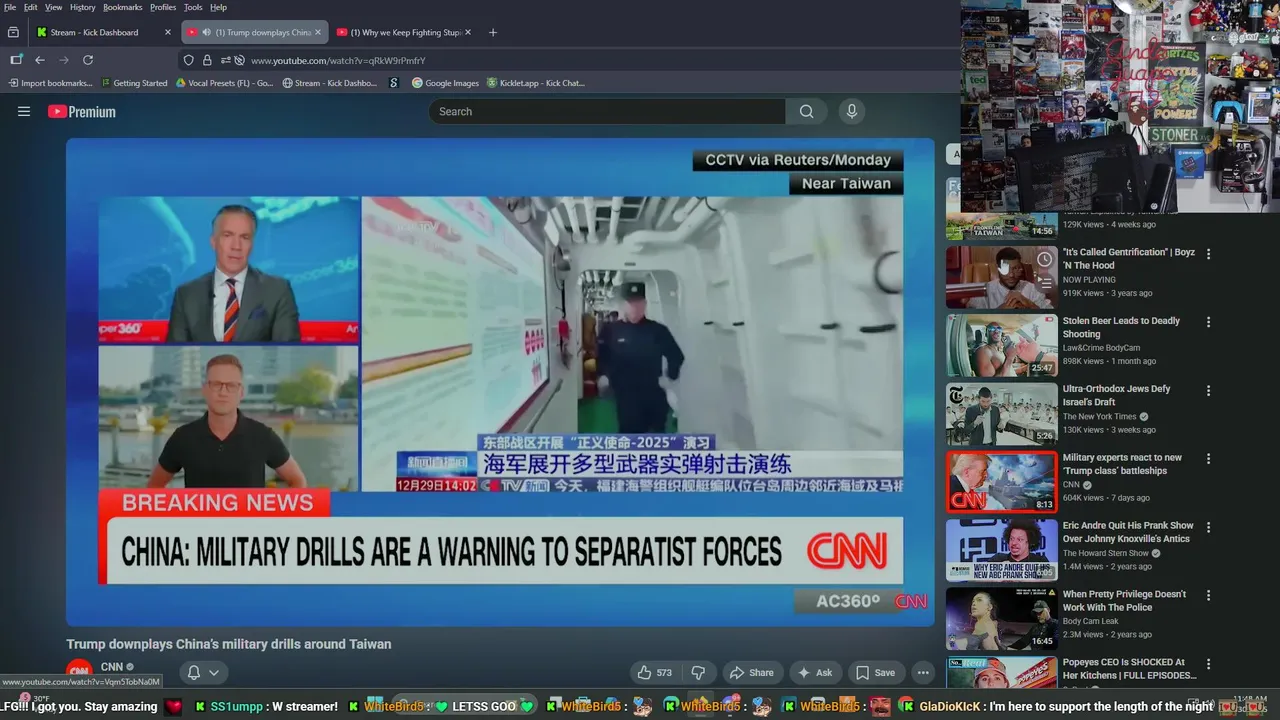Open Getting Started bookmark
The width and height of the screenshot is (1280, 720).
pos(134,83)
